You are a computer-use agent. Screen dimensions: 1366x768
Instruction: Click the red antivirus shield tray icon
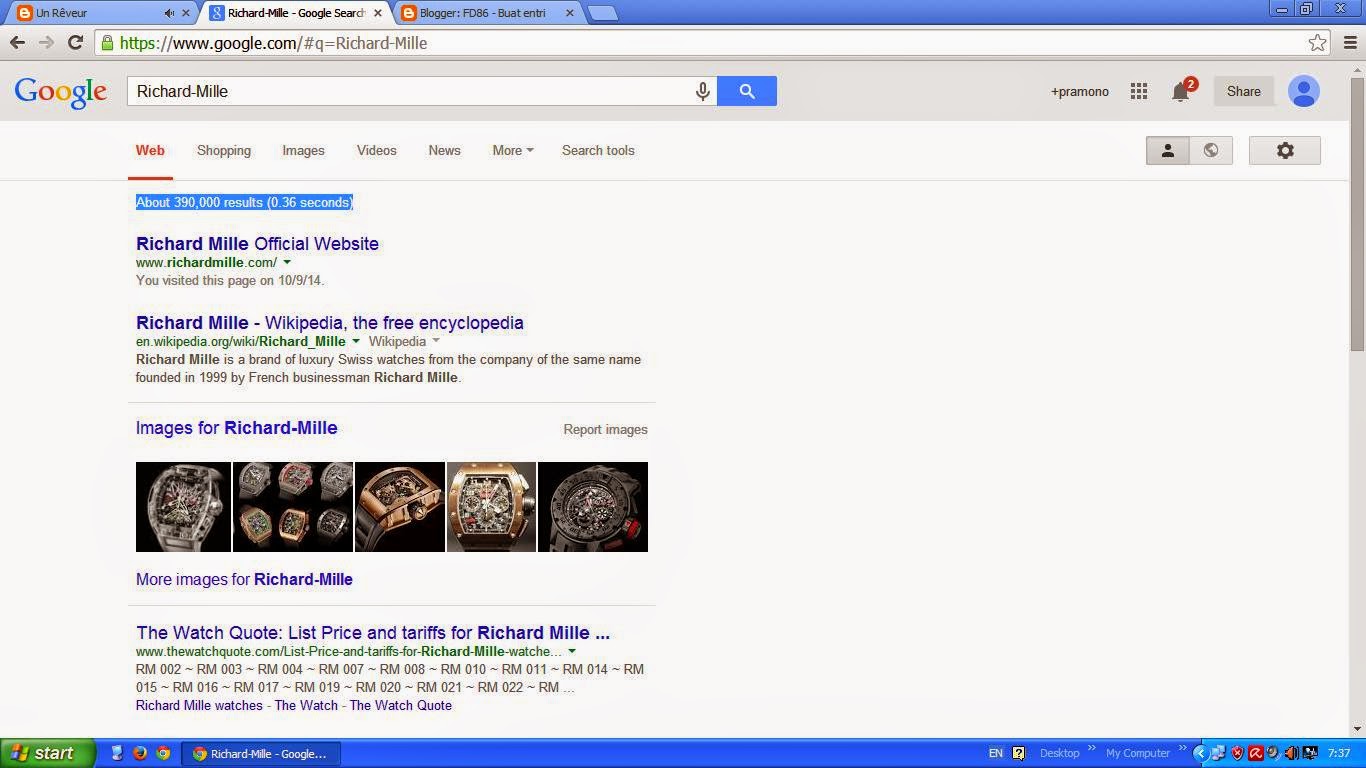click(1237, 753)
